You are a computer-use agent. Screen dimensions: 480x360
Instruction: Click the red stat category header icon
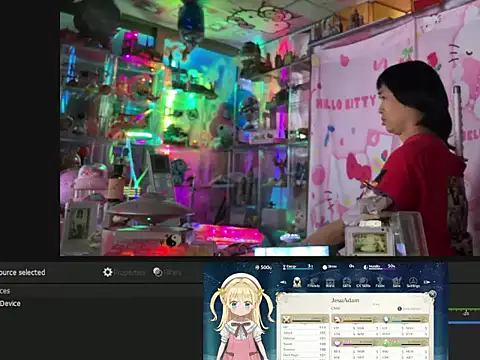337,319
